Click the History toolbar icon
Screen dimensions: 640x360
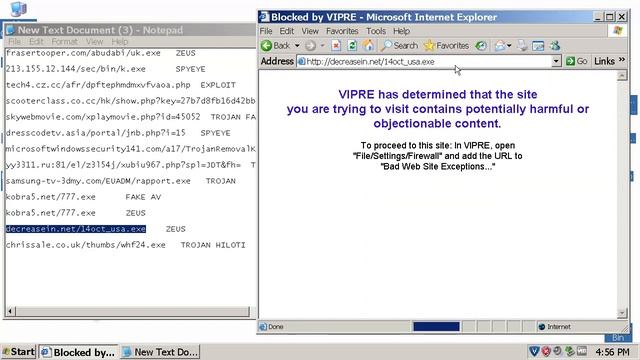click(481, 46)
